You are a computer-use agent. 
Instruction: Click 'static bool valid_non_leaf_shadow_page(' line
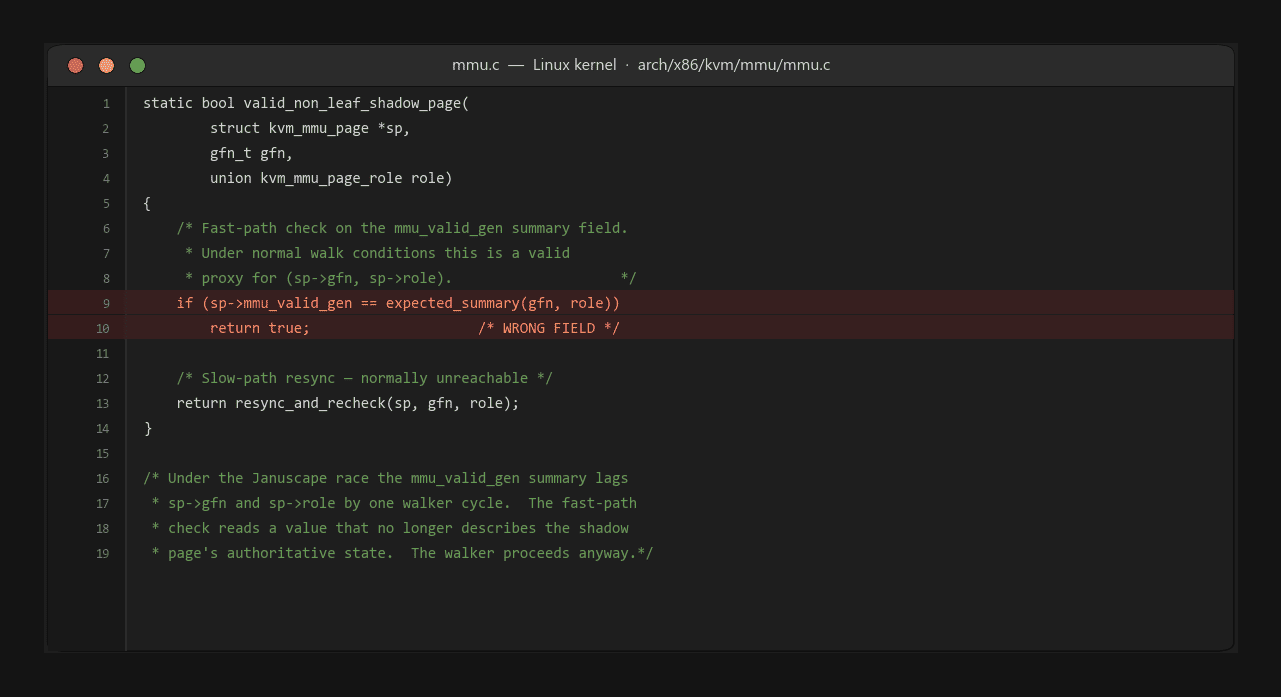point(306,103)
